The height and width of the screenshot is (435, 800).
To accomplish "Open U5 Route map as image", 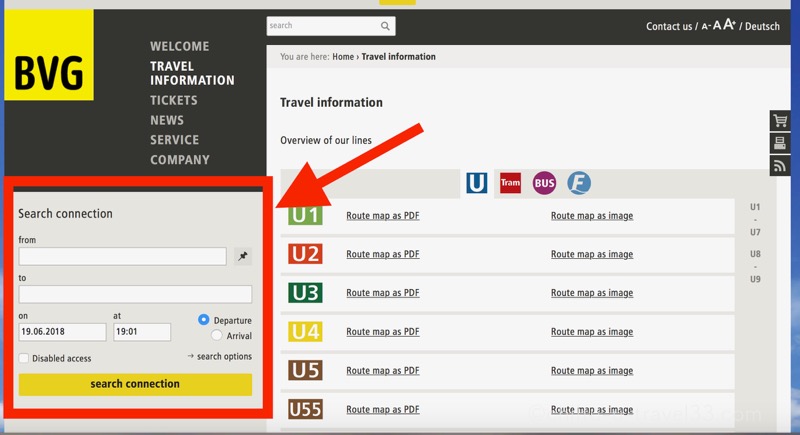I will coord(592,371).
